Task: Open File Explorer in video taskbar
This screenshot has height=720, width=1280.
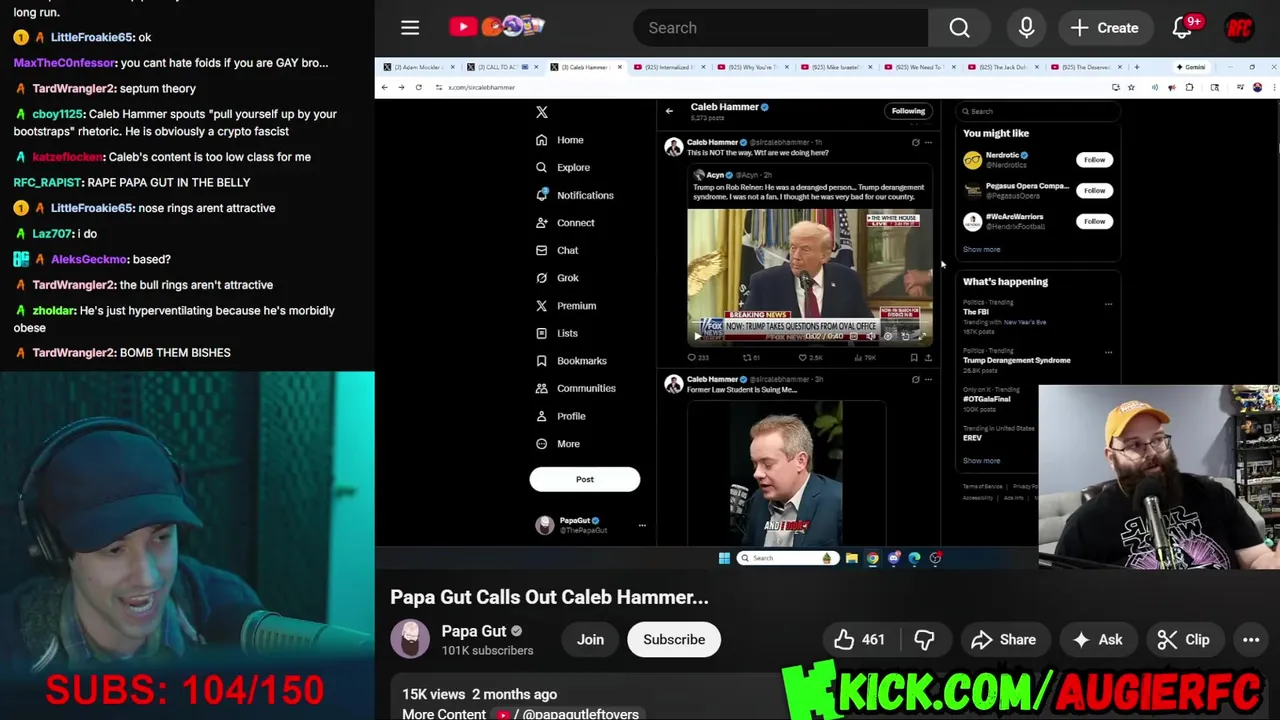Action: (x=851, y=558)
